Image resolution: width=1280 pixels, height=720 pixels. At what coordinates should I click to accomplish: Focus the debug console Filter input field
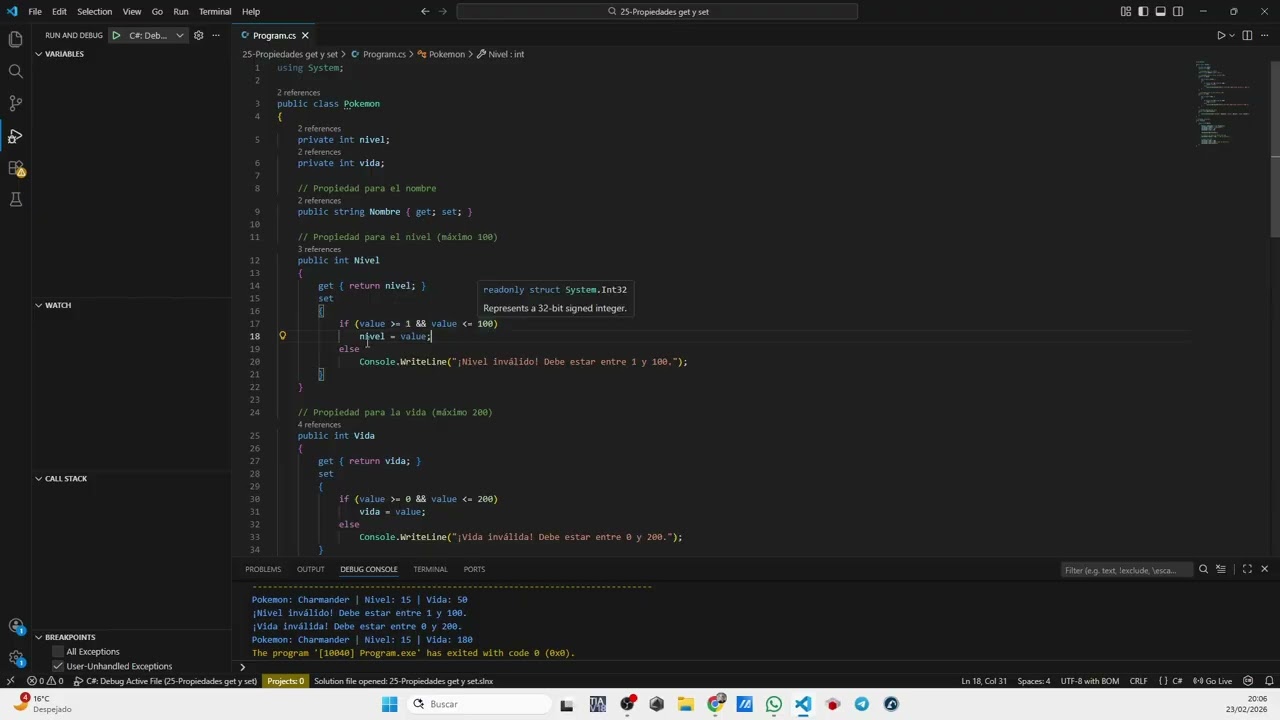point(1125,570)
